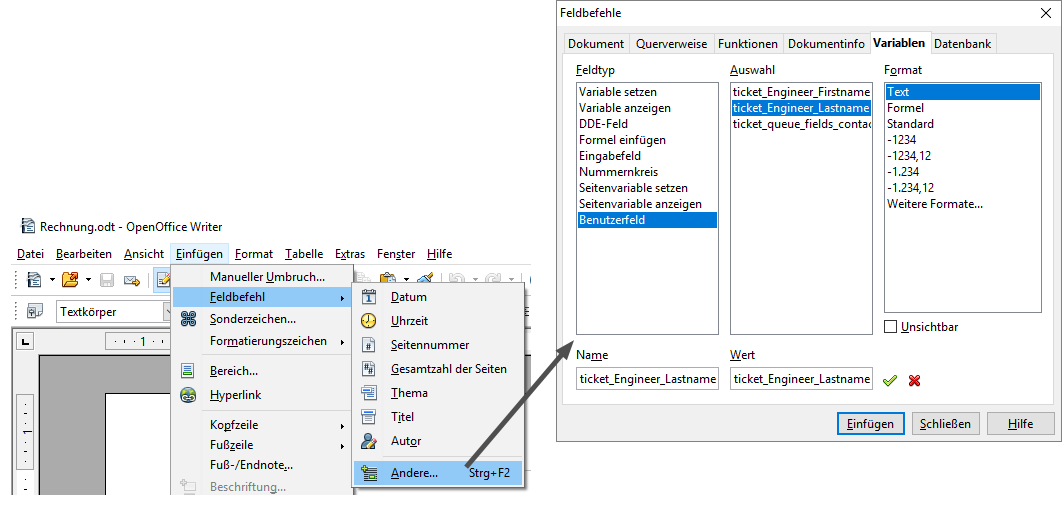Click the red X delete icon
Screen dimensions: 1062x507
[x=914, y=380]
